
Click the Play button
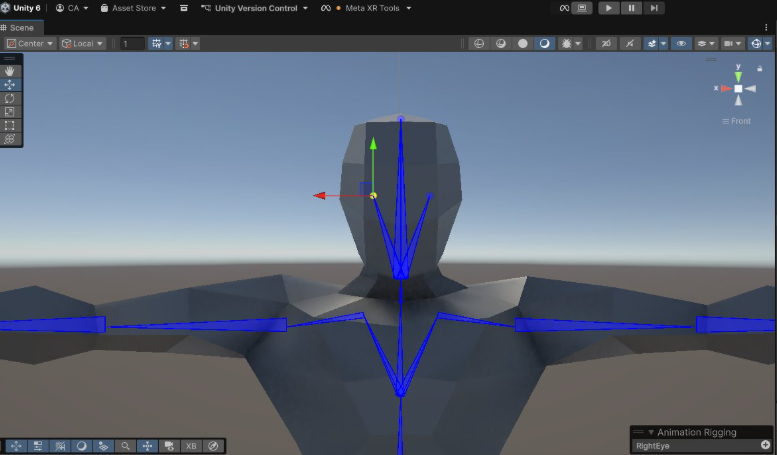pyautogui.click(x=608, y=8)
